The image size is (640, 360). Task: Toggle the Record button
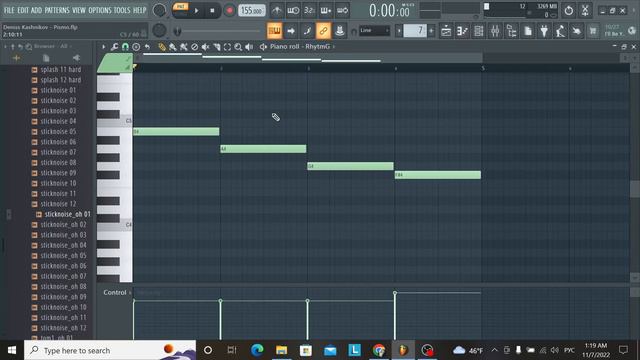229,11
